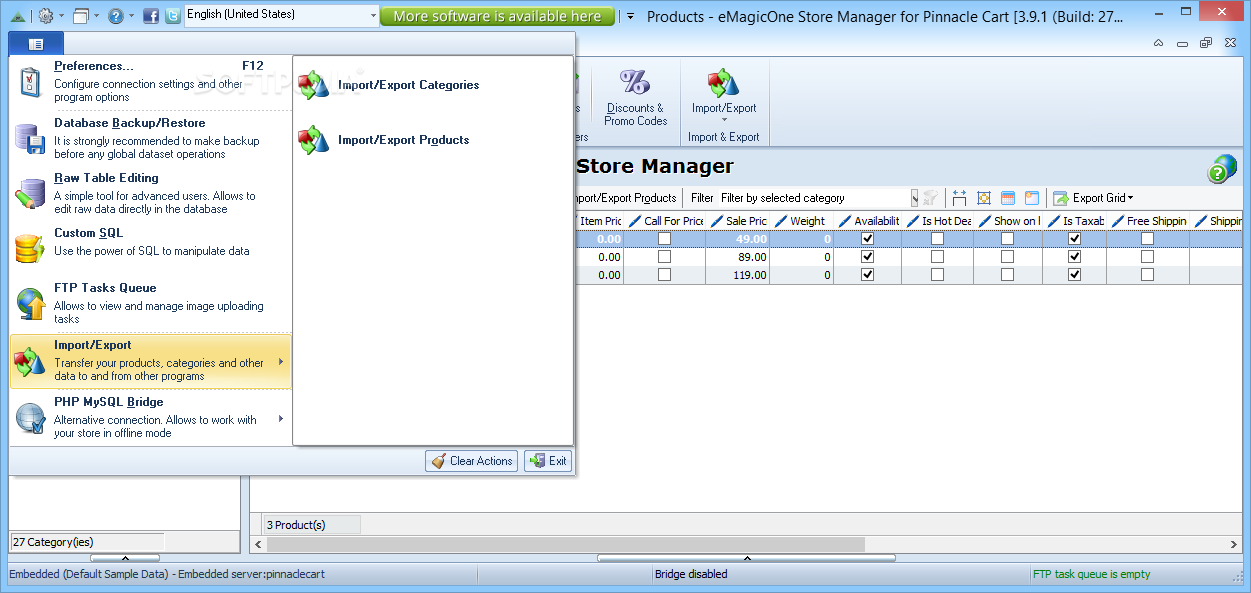Click the Facebook icon in the title bar
This screenshot has width=1251, height=593.
click(151, 16)
